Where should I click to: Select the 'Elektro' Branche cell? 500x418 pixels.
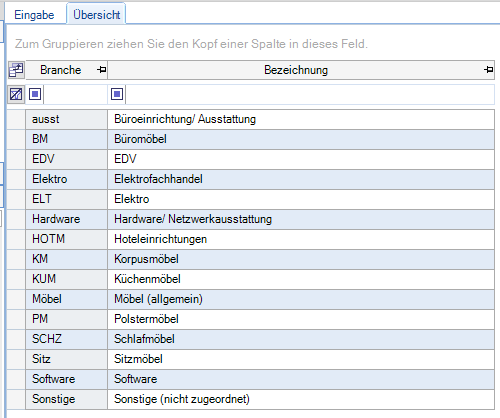click(67, 179)
